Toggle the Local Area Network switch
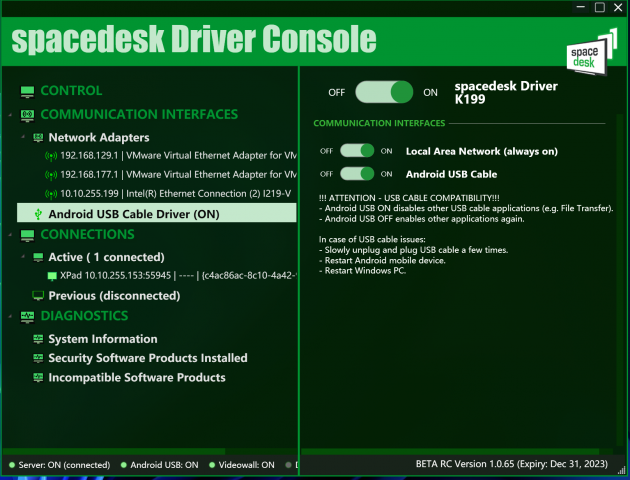Viewport: 630px width, 480px height. click(x=357, y=151)
